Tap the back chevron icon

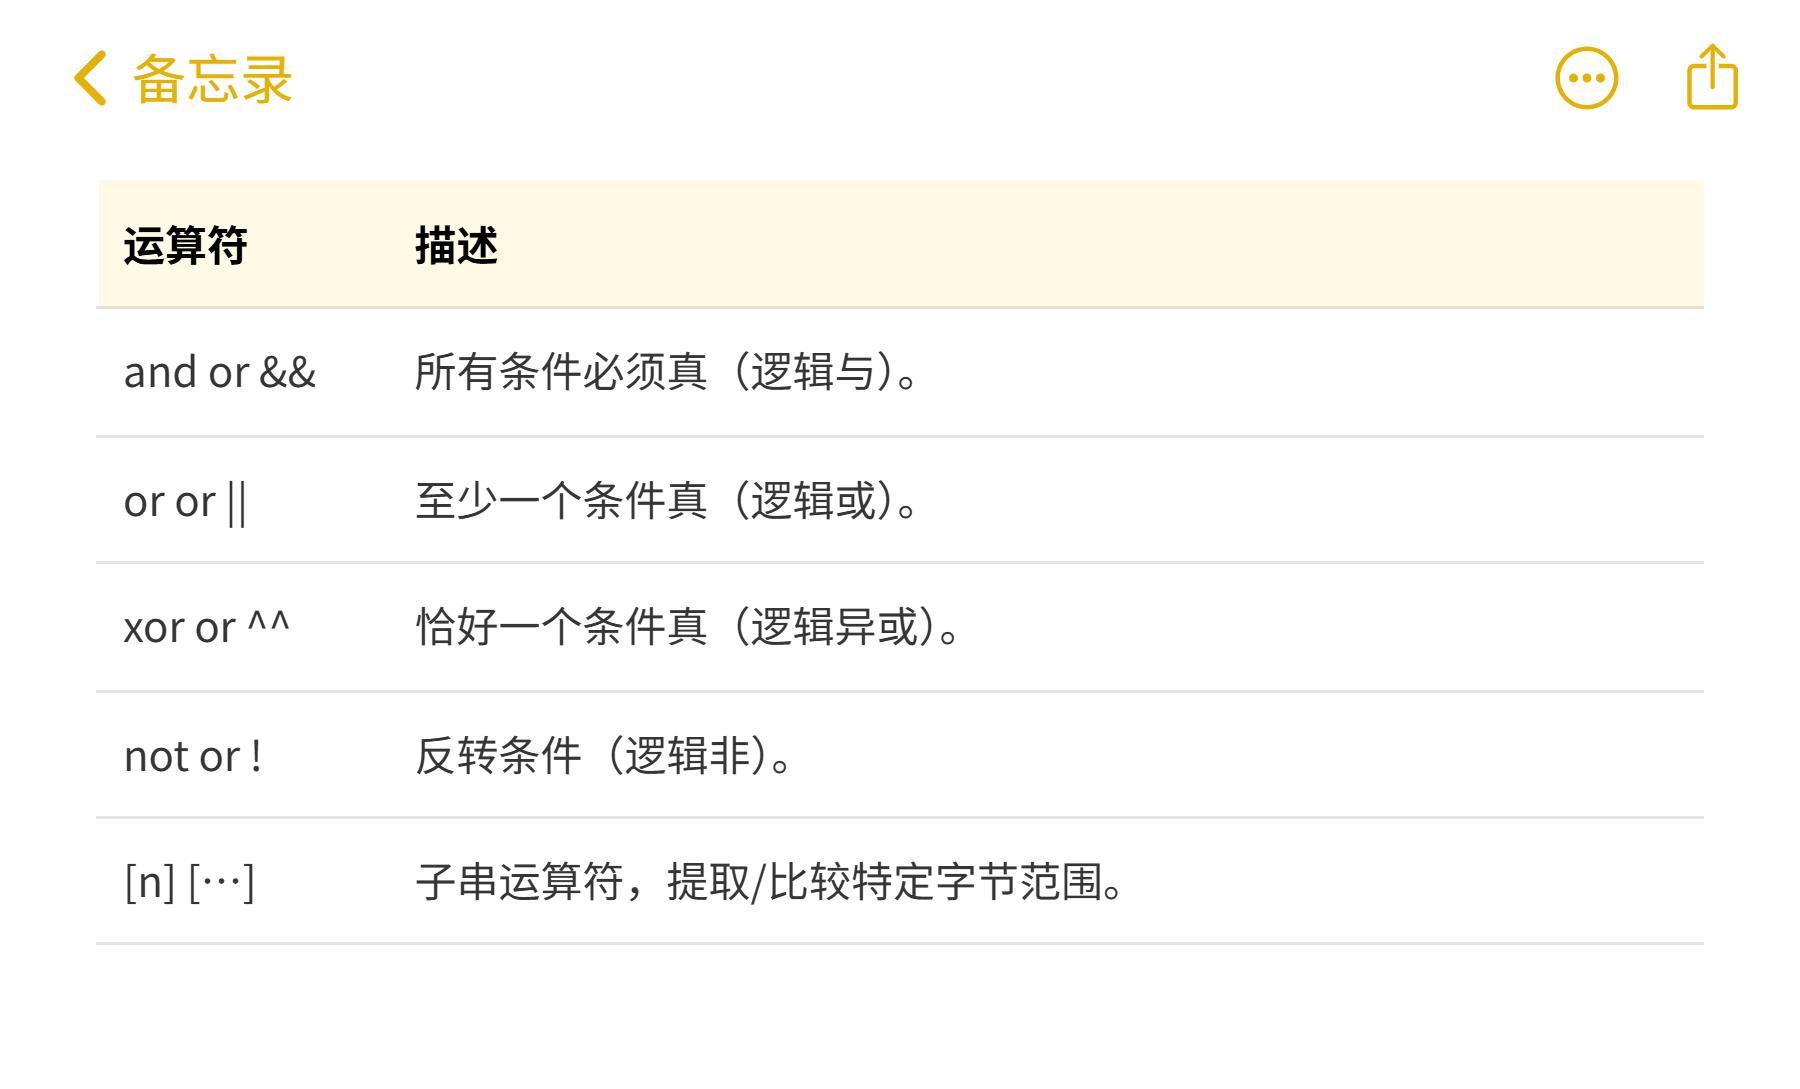coord(90,79)
